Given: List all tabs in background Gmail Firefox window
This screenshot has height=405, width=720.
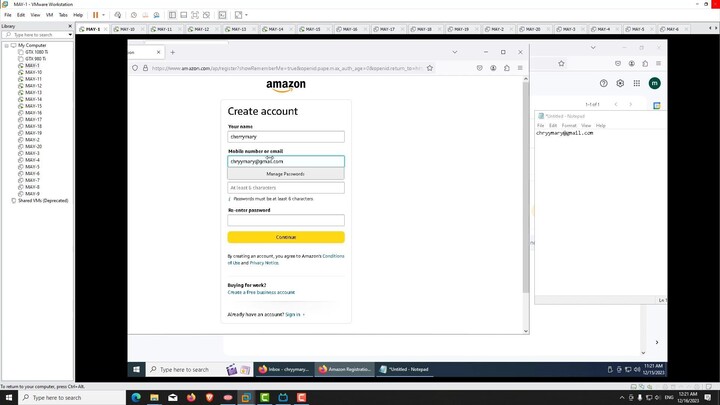Looking at the screenshot, I should 593,48.
